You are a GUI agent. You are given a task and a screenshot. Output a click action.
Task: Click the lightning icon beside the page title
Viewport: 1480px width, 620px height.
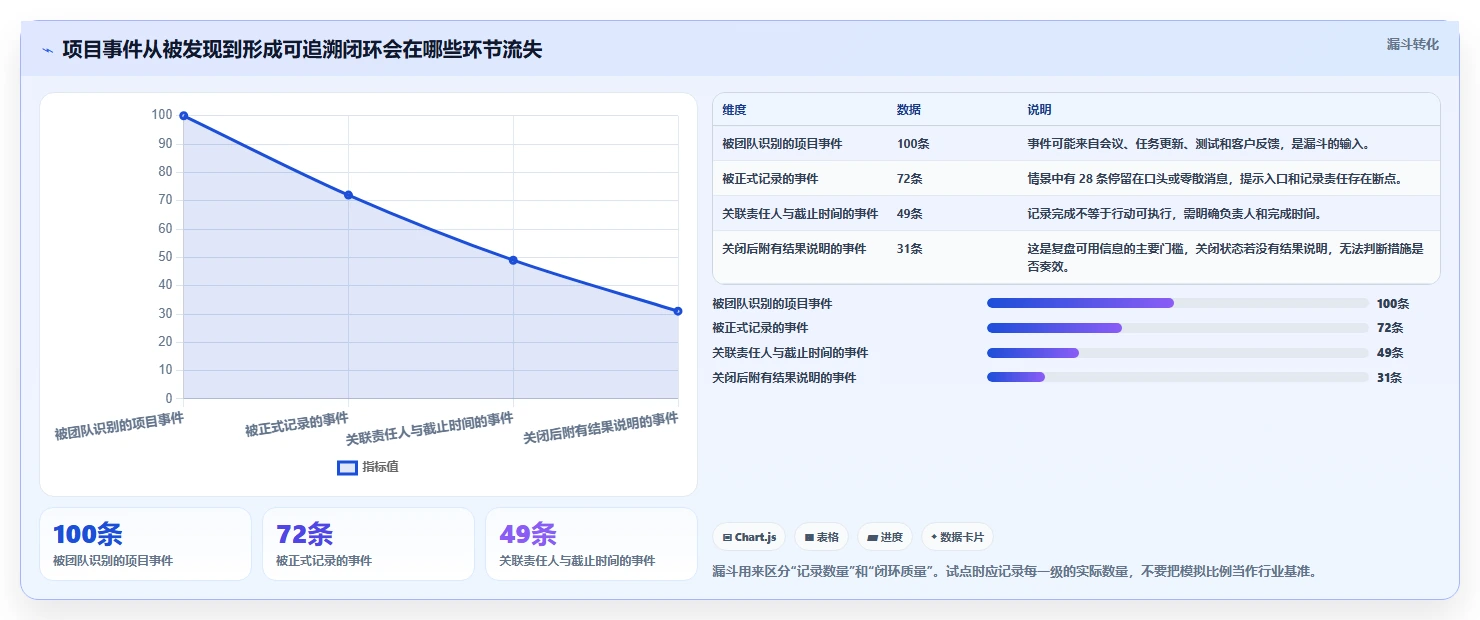(47, 50)
